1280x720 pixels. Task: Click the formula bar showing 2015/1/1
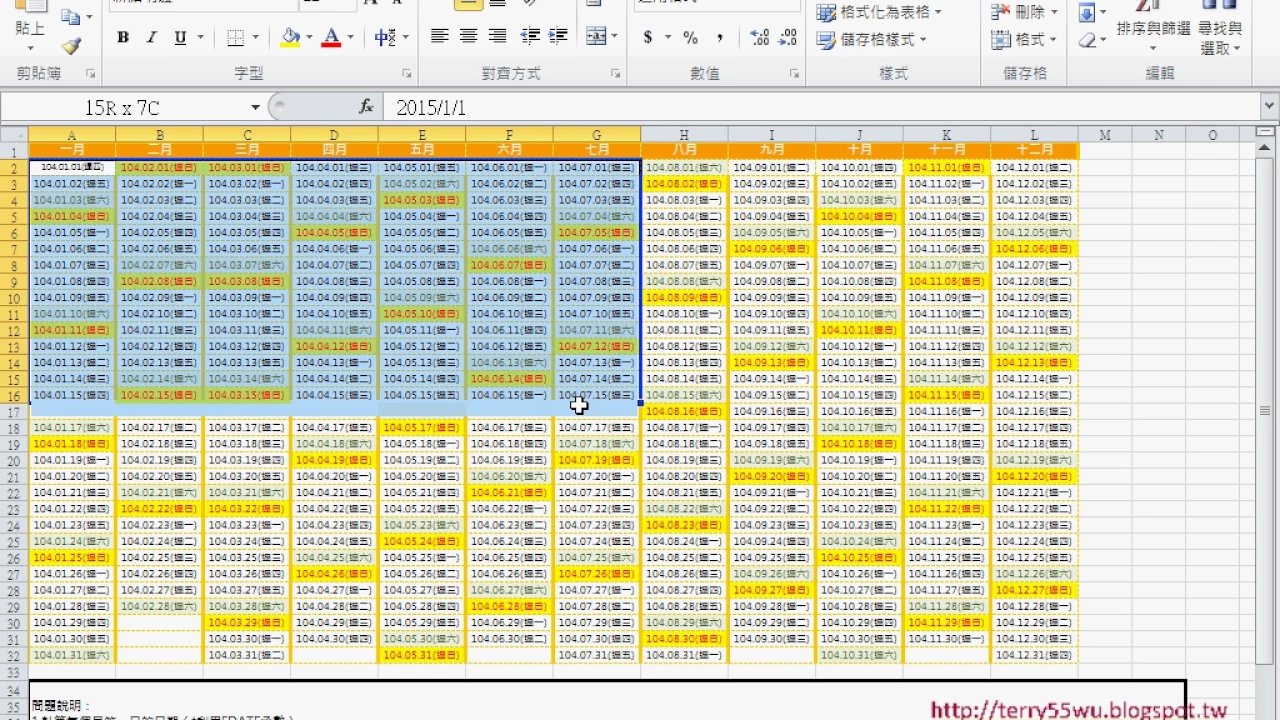tap(820, 107)
